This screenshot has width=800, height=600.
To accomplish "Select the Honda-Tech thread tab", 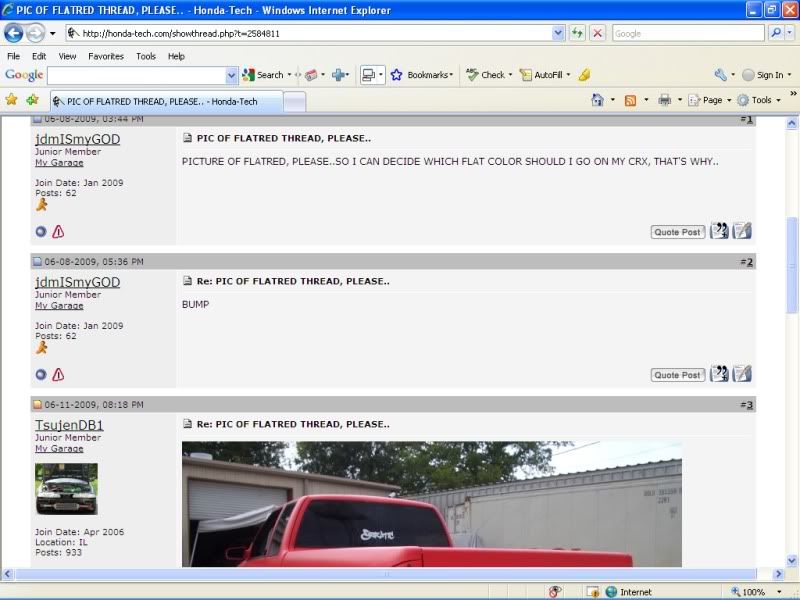I will tap(165, 101).
